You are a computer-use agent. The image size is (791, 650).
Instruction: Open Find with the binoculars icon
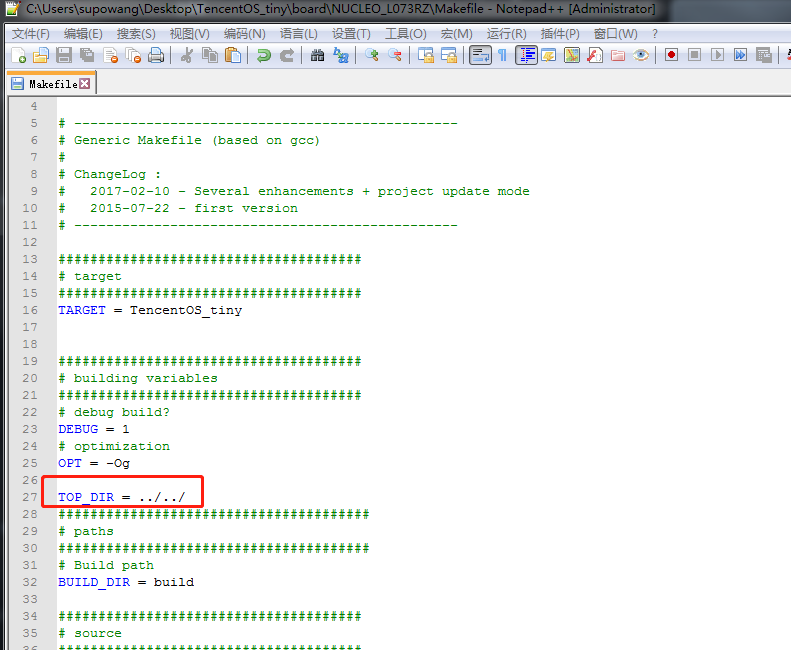pyautogui.click(x=318, y=56)
